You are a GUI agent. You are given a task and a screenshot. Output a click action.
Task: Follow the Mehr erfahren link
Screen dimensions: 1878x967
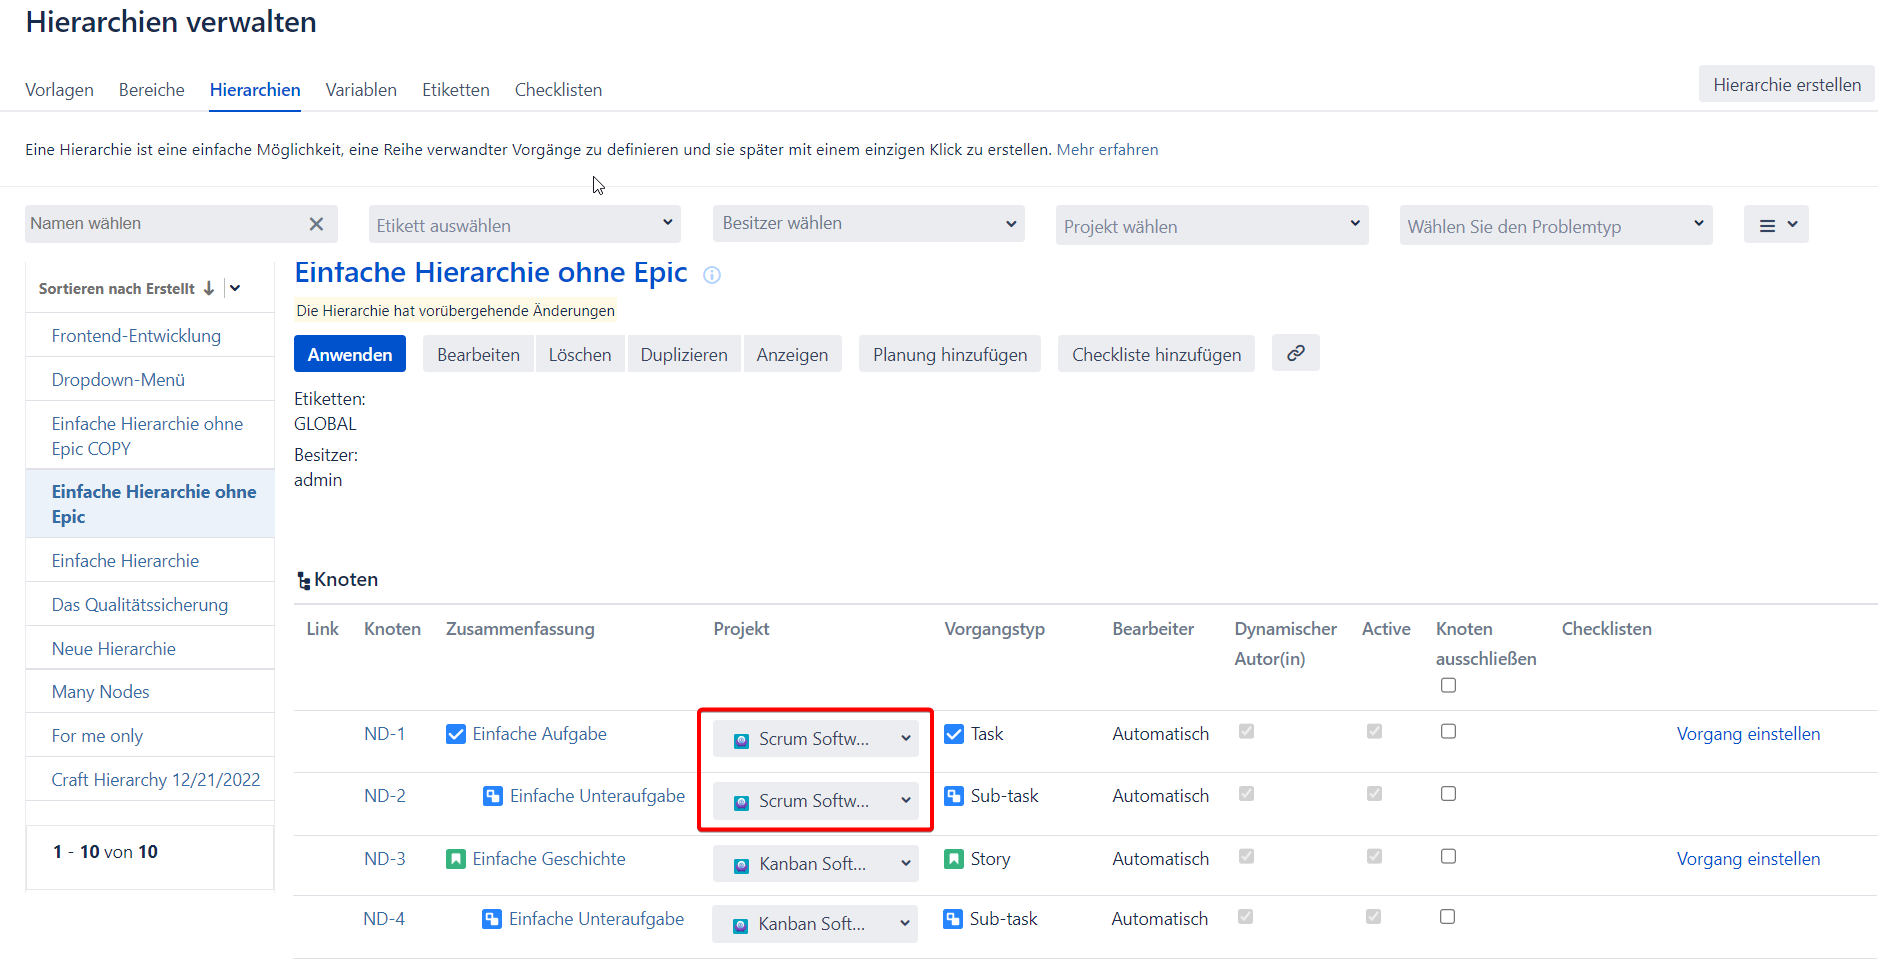(x=1107, y=150)
